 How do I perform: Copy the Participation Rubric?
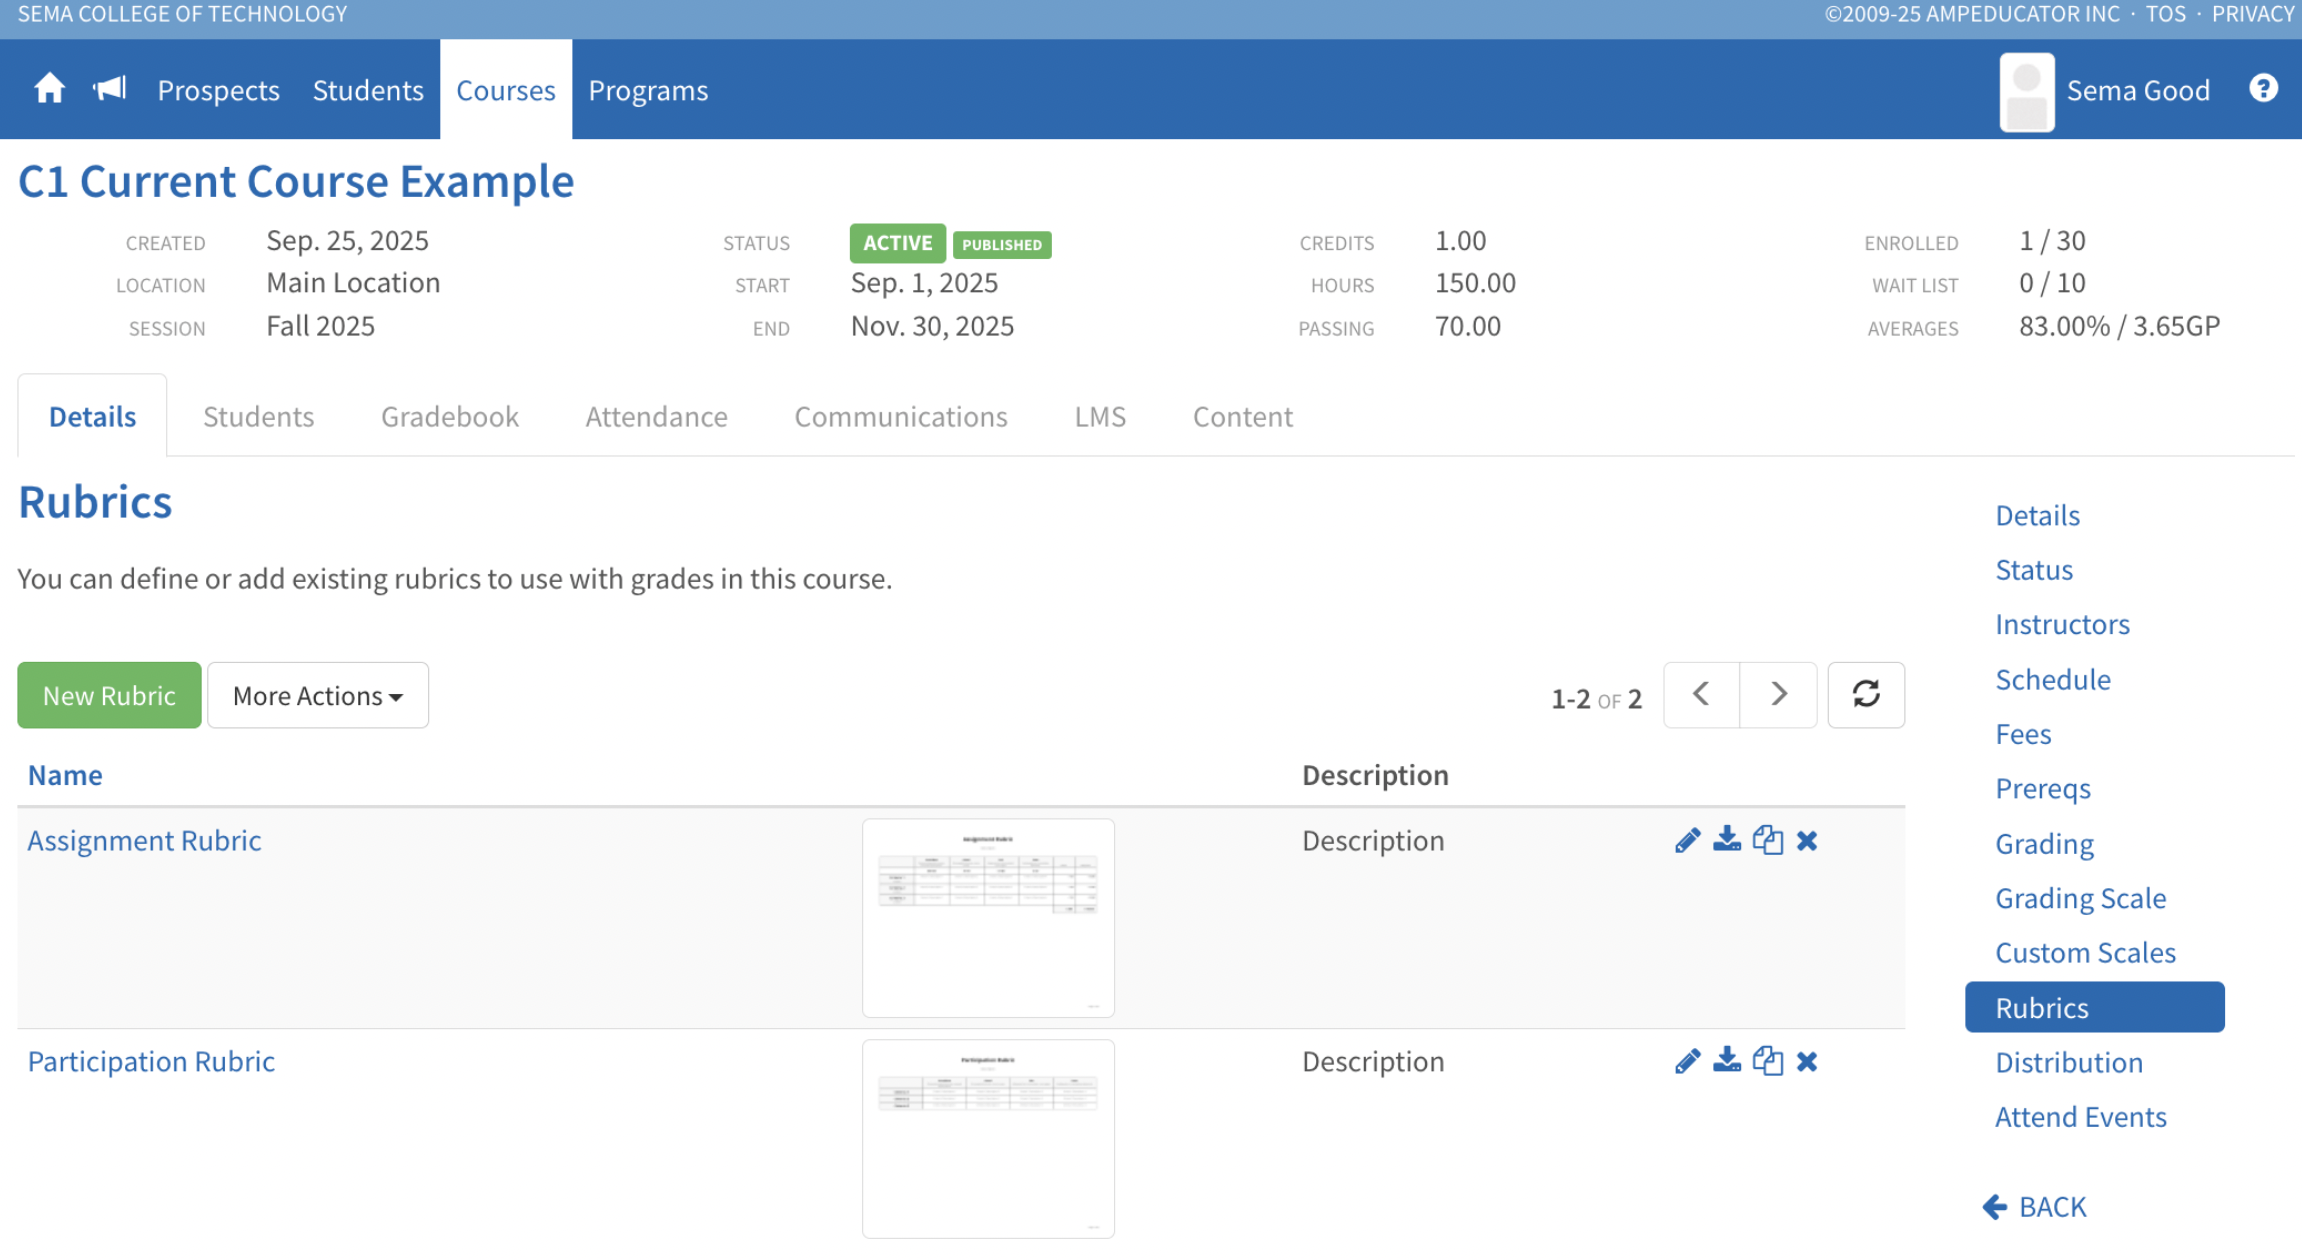1767,1061
